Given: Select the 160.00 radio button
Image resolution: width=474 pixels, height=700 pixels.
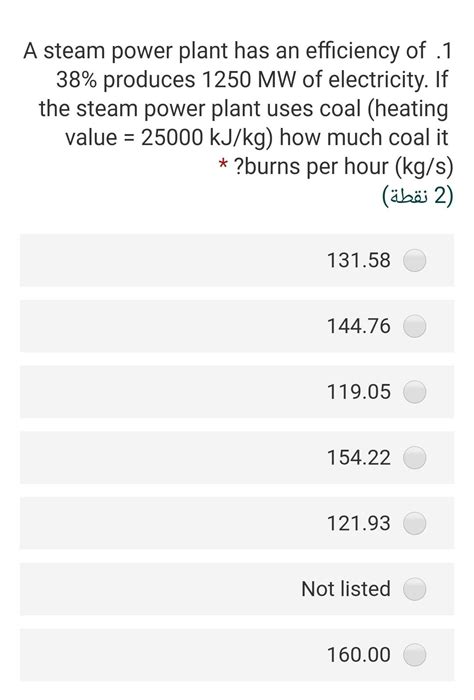Looking at the screenshot, I should (x=415, y=655).
